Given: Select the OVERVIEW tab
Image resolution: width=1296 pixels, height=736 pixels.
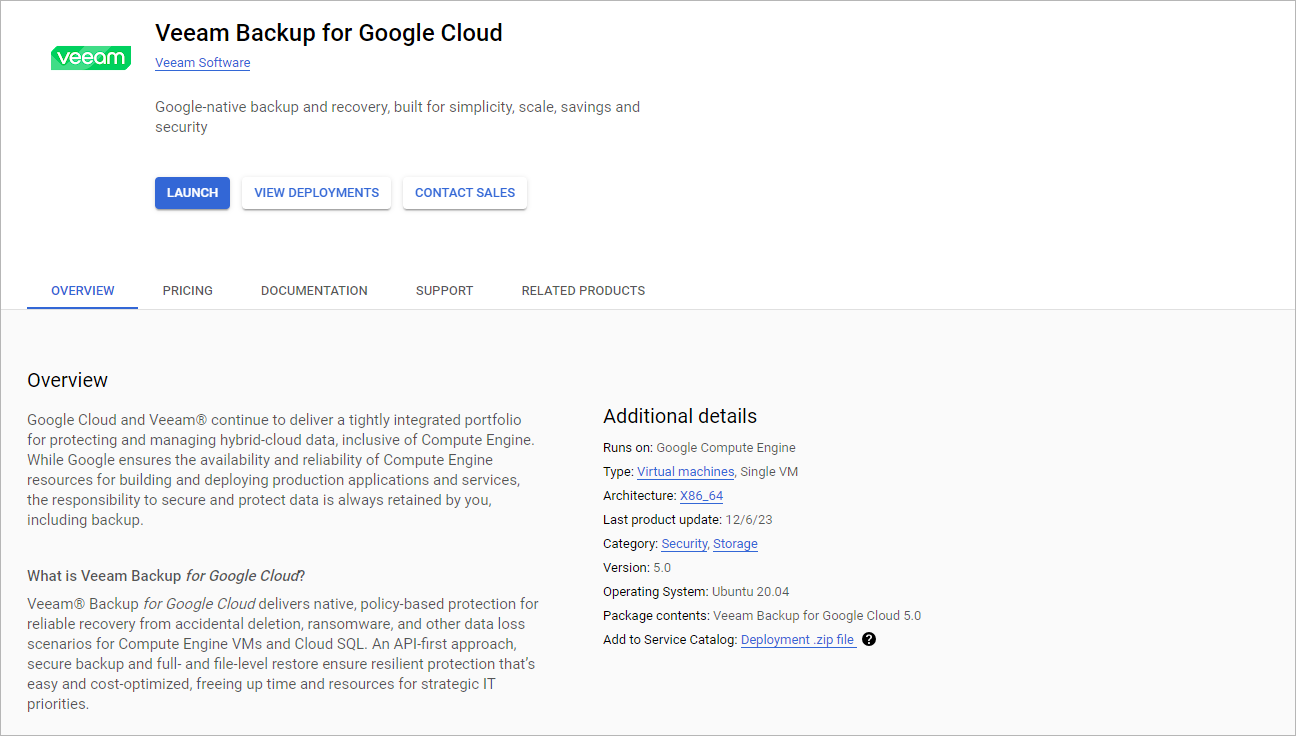Looking at the screenshot, I should (x=83, y=291).
